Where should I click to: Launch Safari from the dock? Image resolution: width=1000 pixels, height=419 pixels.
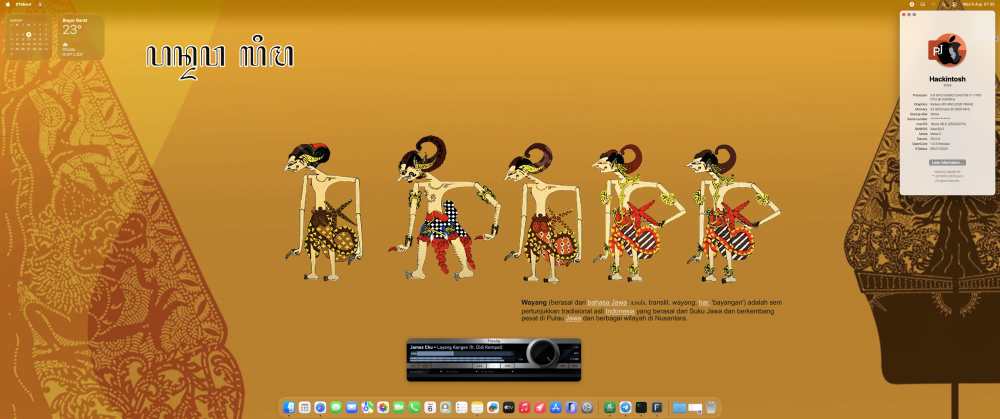click(x=320, y=407)
